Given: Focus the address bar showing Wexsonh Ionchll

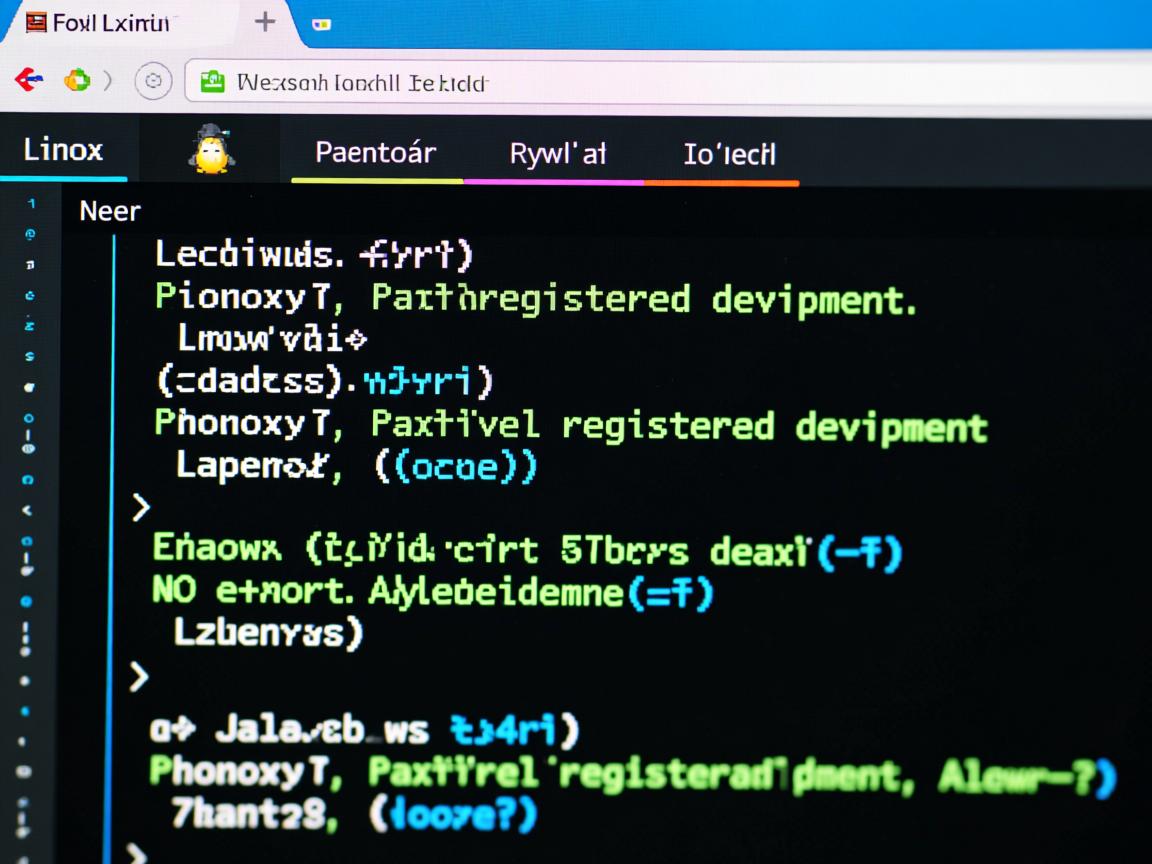Looking at the screenshot, I should click(600, 82).
